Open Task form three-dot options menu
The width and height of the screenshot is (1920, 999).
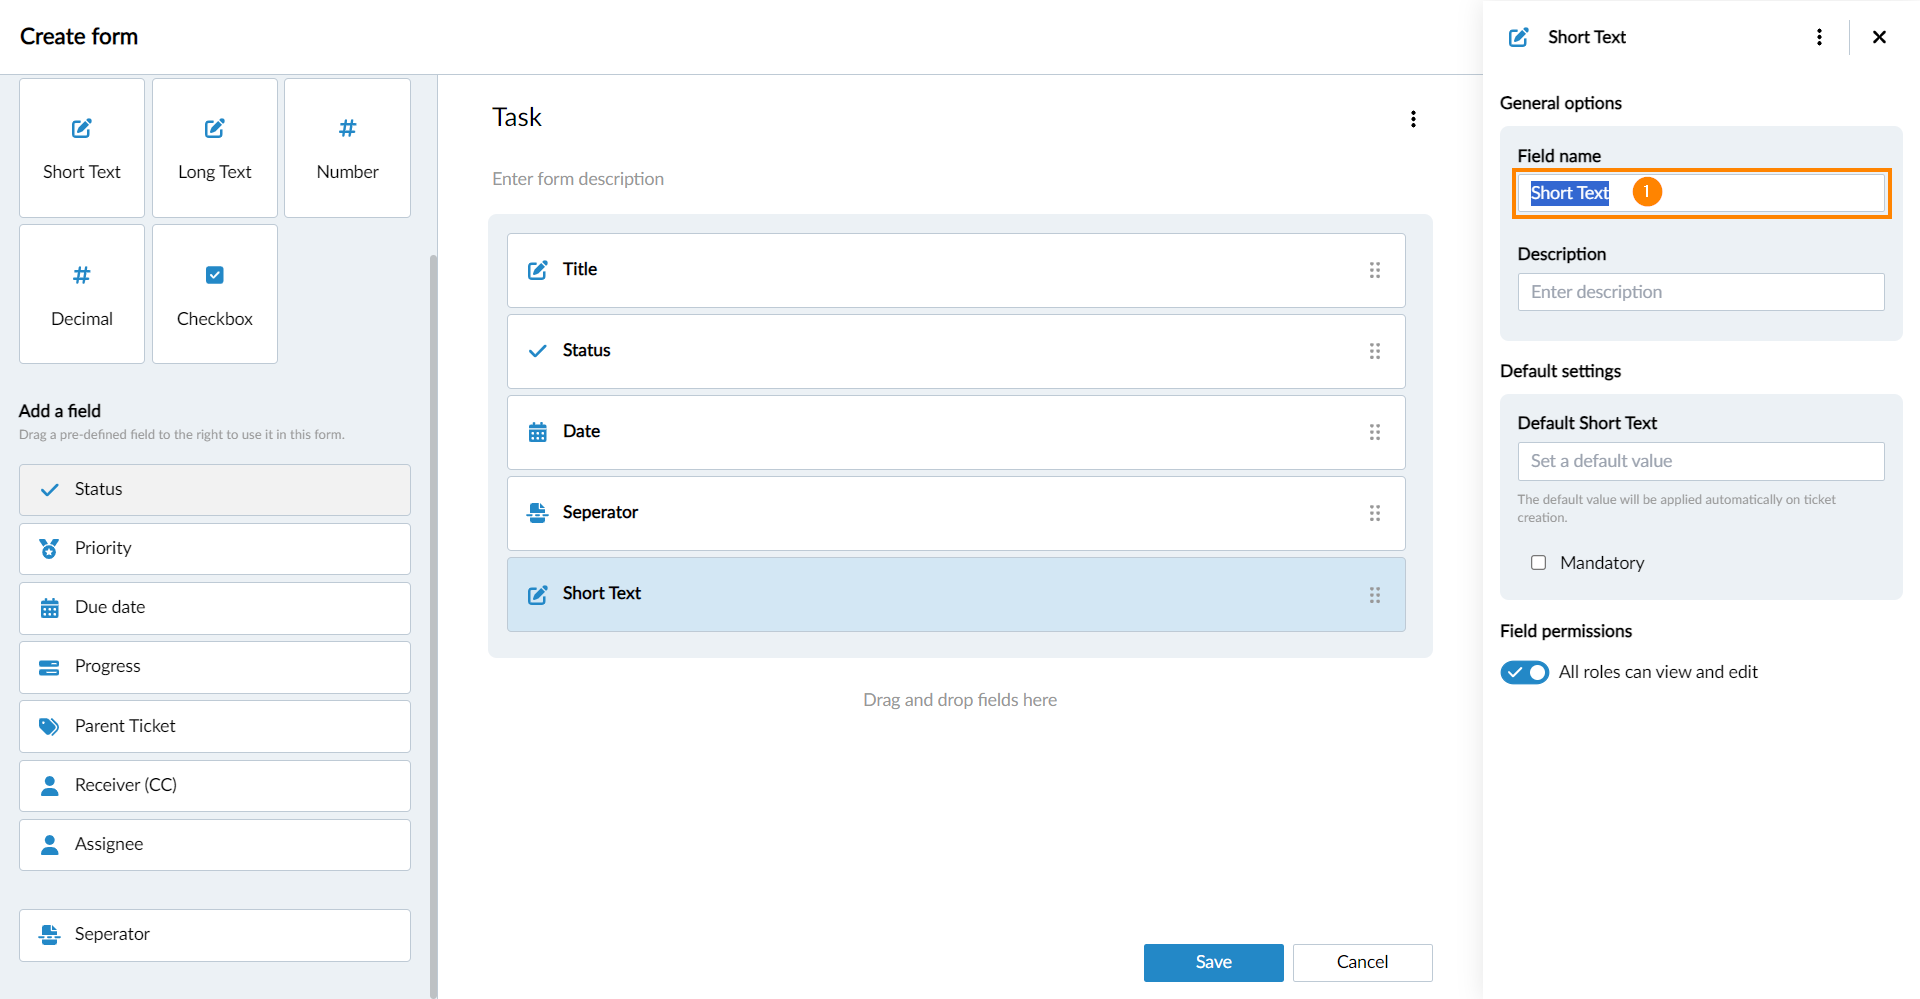pyautogui.click(x=1413, y=119)
